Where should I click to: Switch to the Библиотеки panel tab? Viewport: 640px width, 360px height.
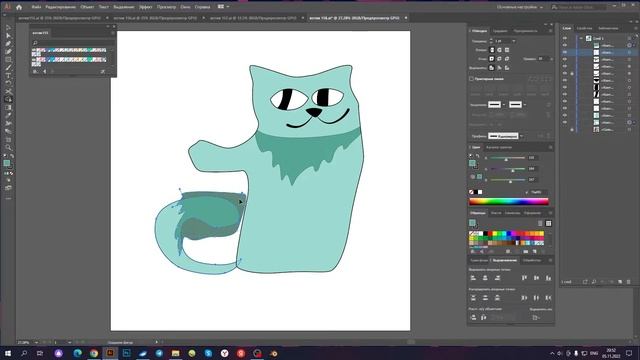coord(608,28)
